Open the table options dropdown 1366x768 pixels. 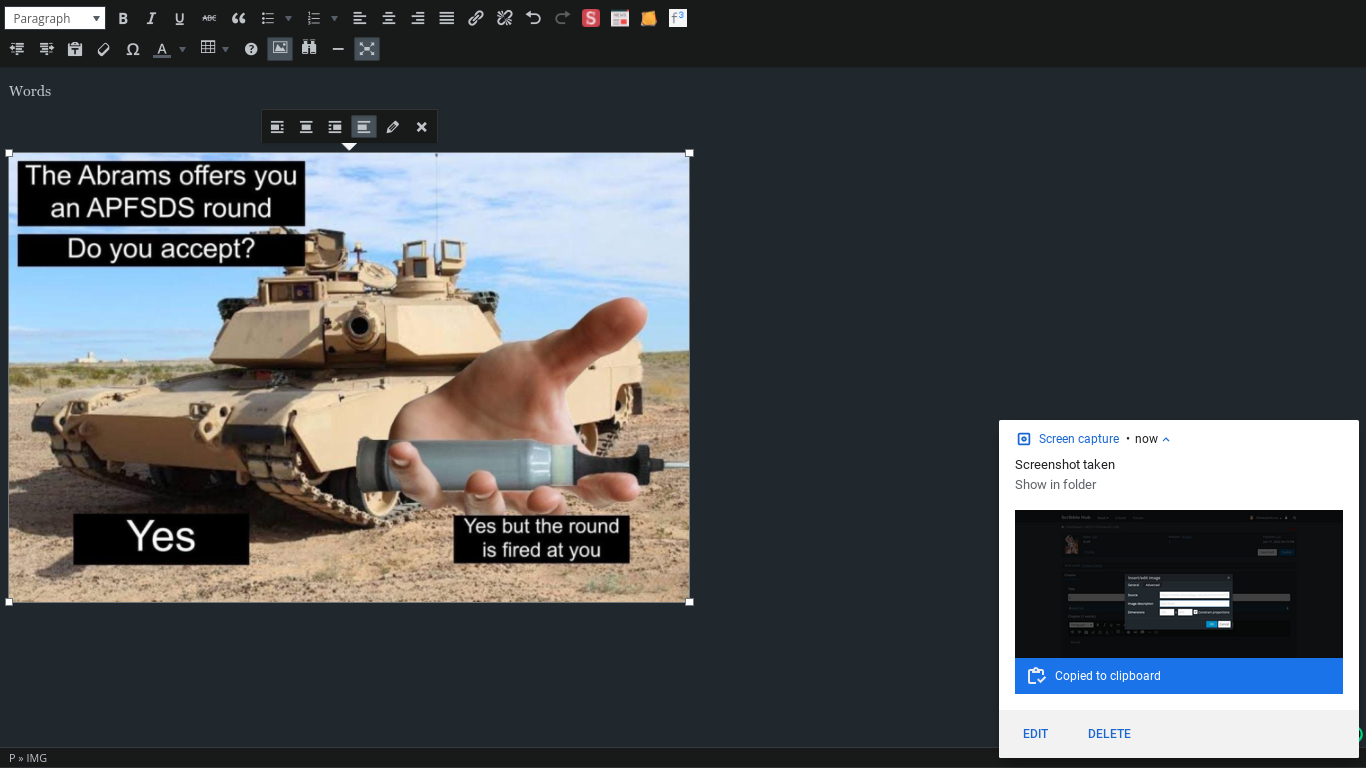(x=227, y=48)
